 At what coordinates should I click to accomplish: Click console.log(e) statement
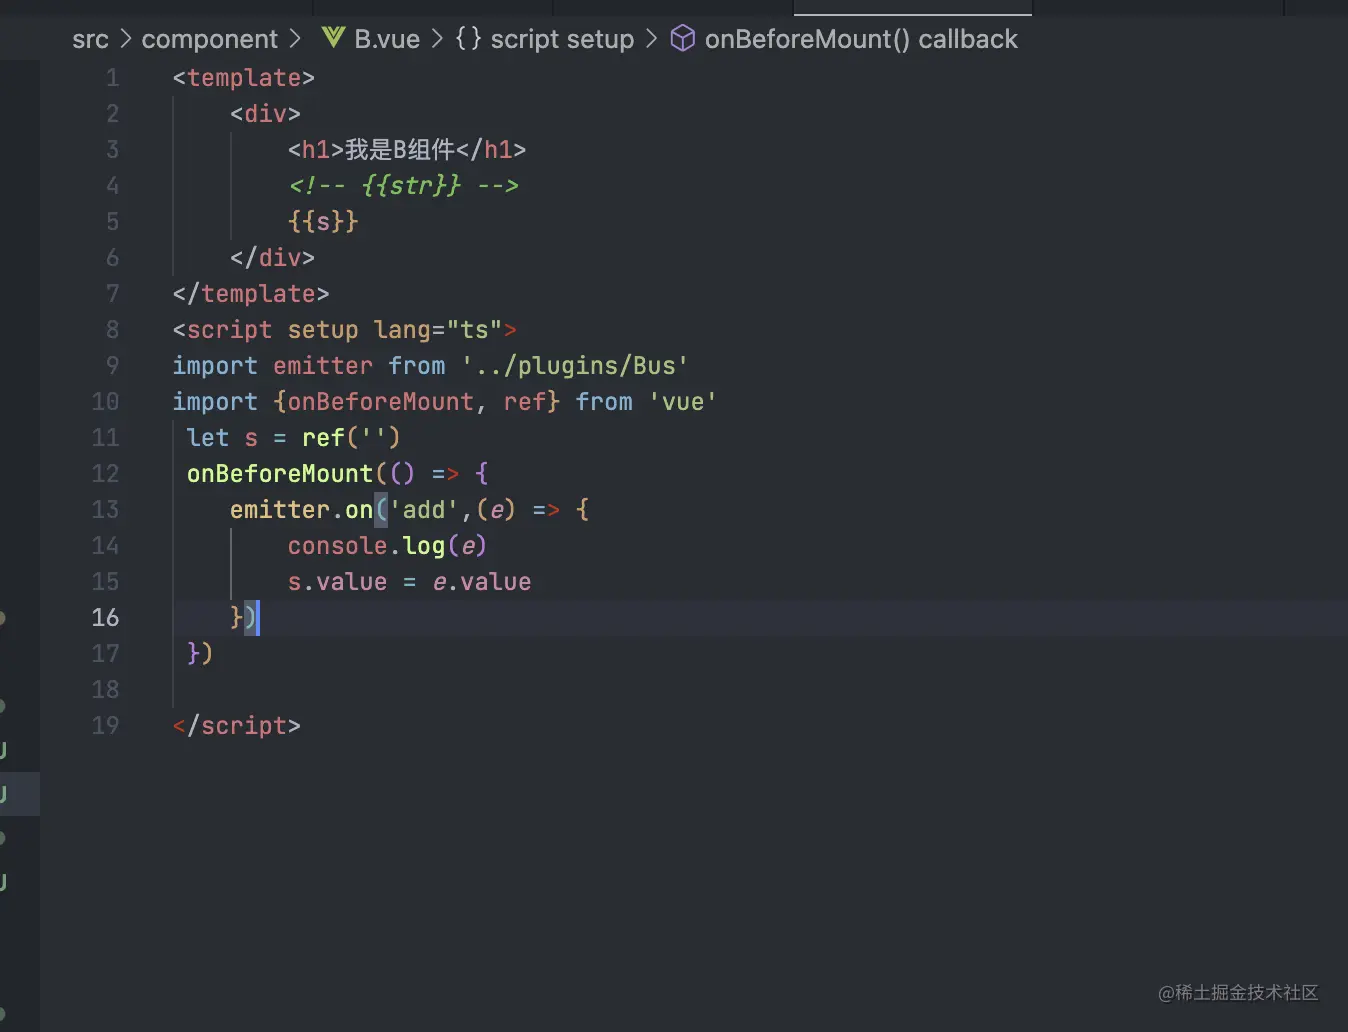pos(388,546)
